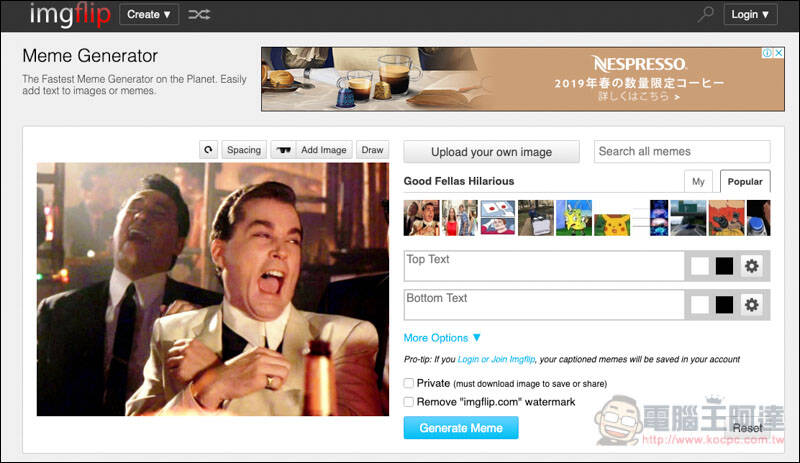Focus the Search all memes field
The height and width of the screenshot is (463, 800).
682,152
